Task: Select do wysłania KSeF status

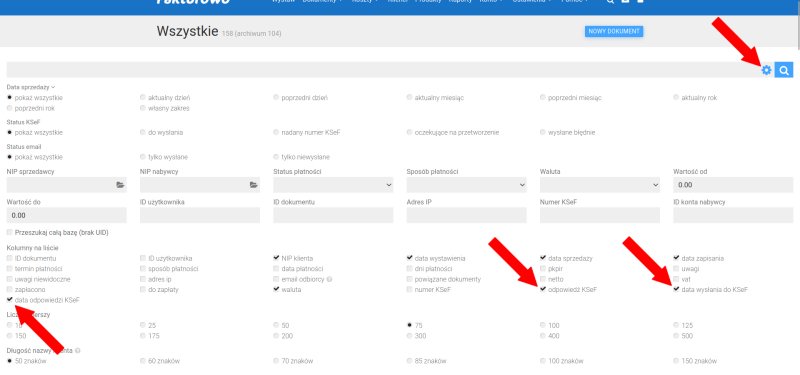Action: (143, 132)
